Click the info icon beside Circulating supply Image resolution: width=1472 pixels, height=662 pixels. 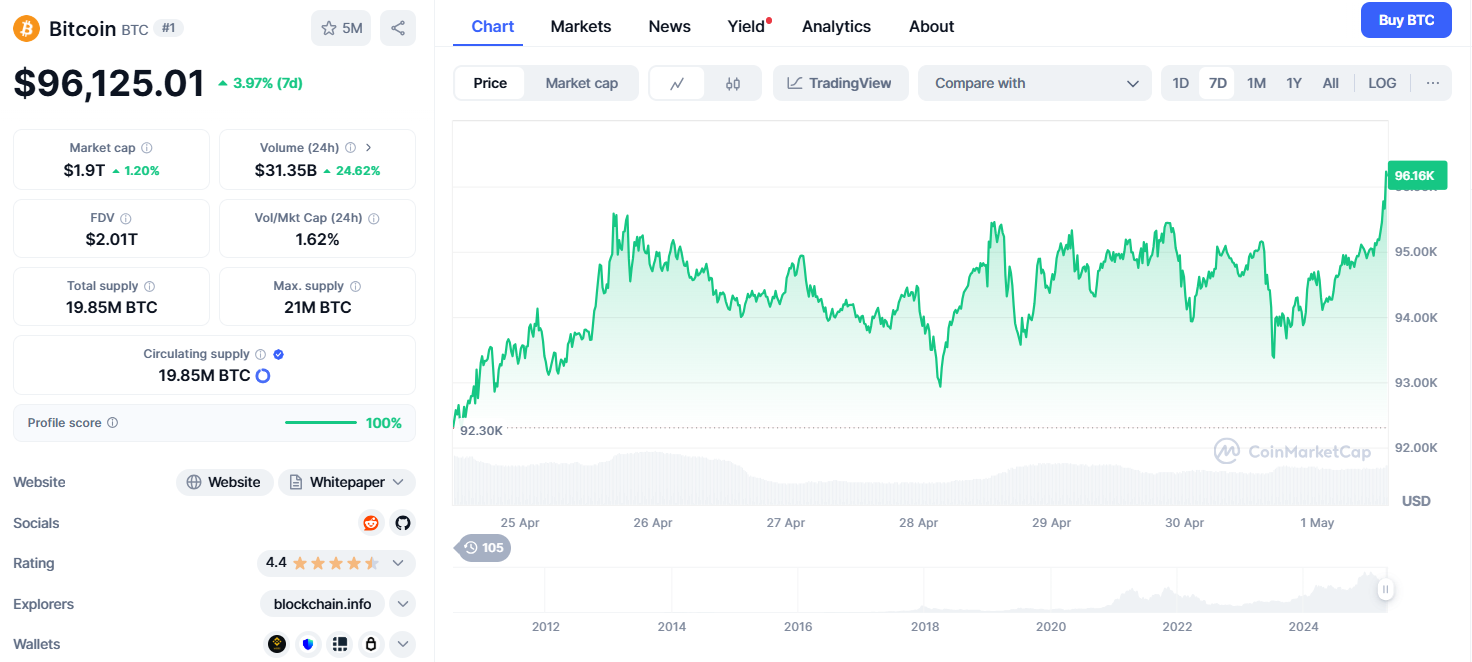coord(260,354)
